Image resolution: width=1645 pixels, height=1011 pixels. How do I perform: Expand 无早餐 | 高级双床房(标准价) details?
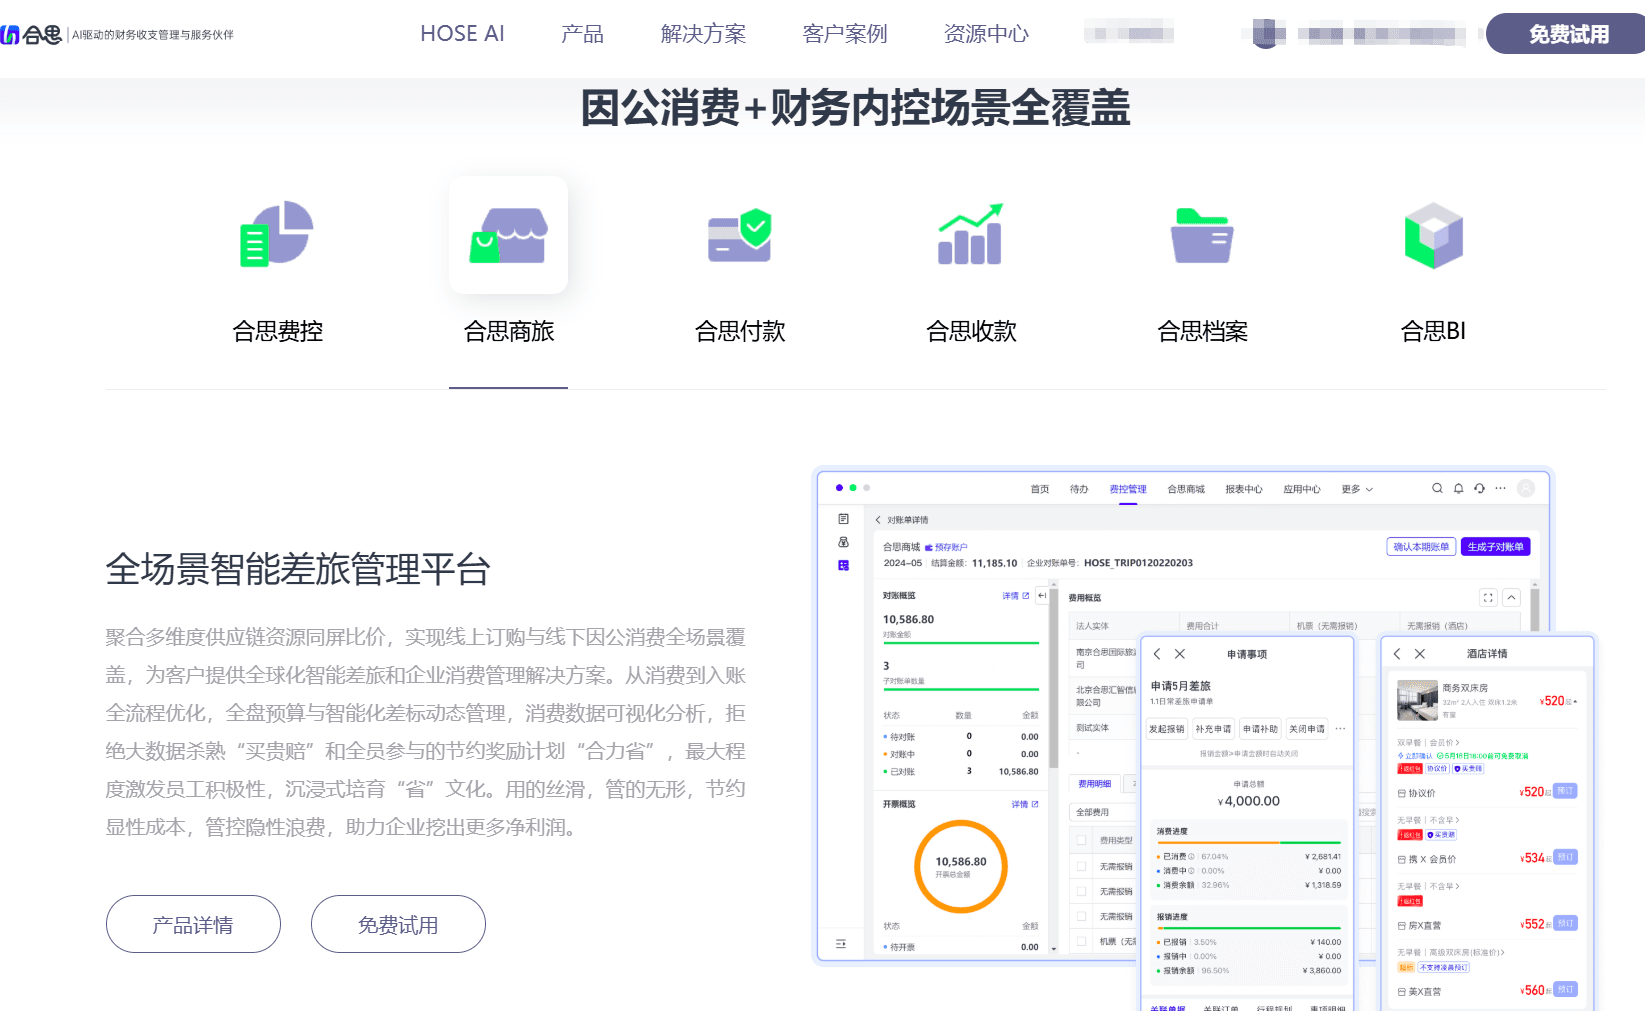tap(1450, 953)
